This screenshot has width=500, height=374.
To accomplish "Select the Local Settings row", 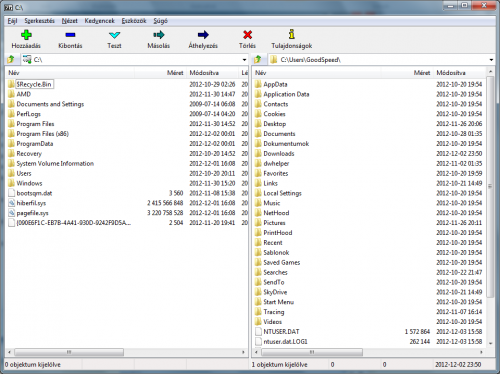I will point(370,193).
